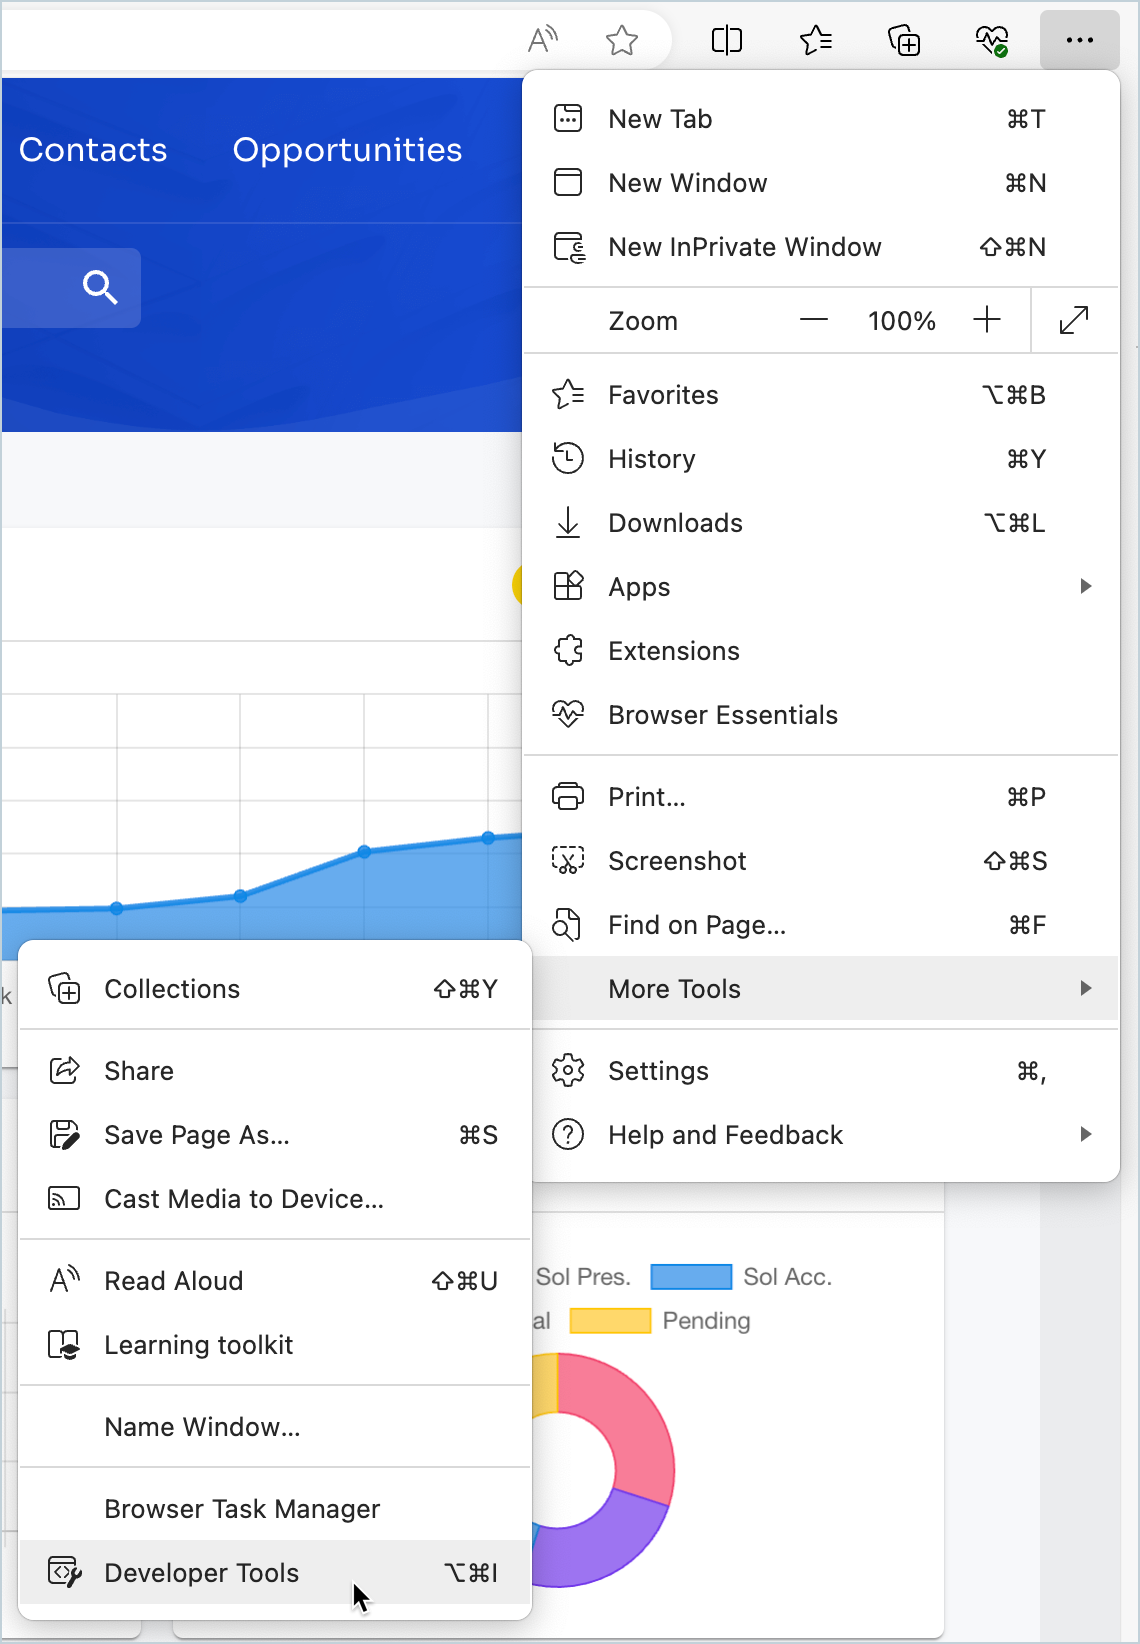Open Browser Essentials heart toolbar icon
This screenshot has width=1140, height=1644.
(992, 40)
